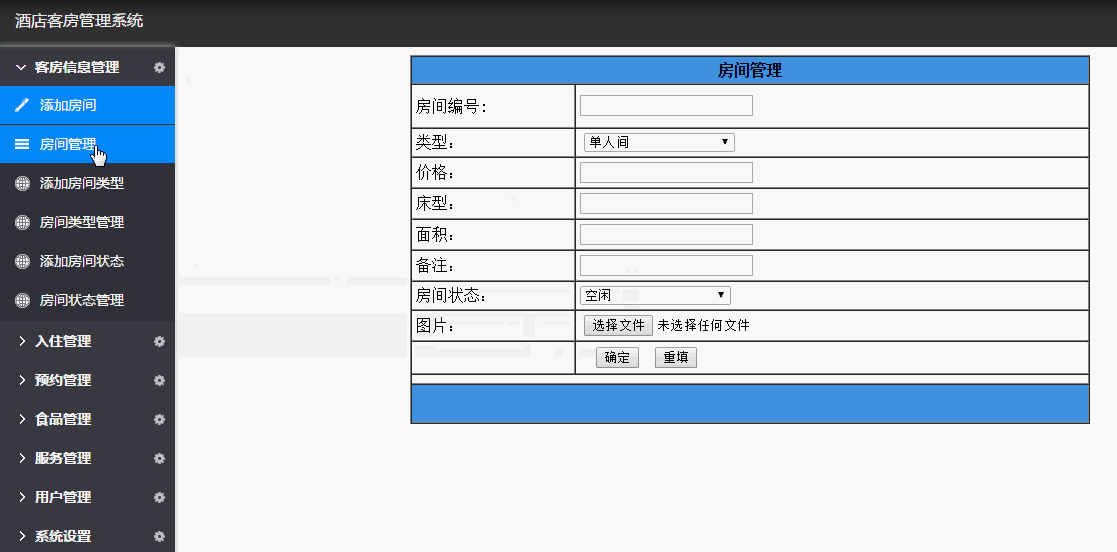The width and height of the screenshot is (1117, 552).
Task: Click the globe icon beside 添加房间类型
Action: tap(22, 183)
